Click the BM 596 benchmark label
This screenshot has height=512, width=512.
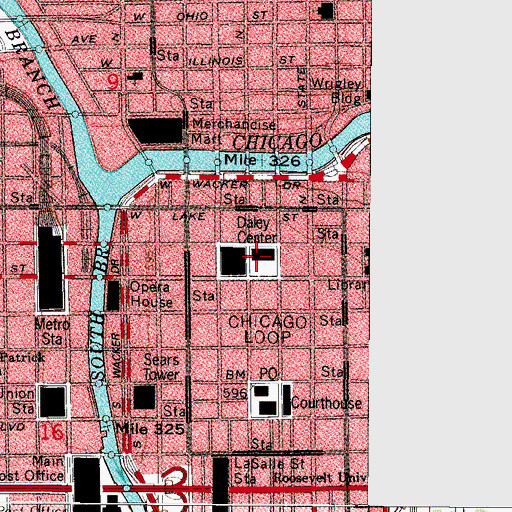236,384
